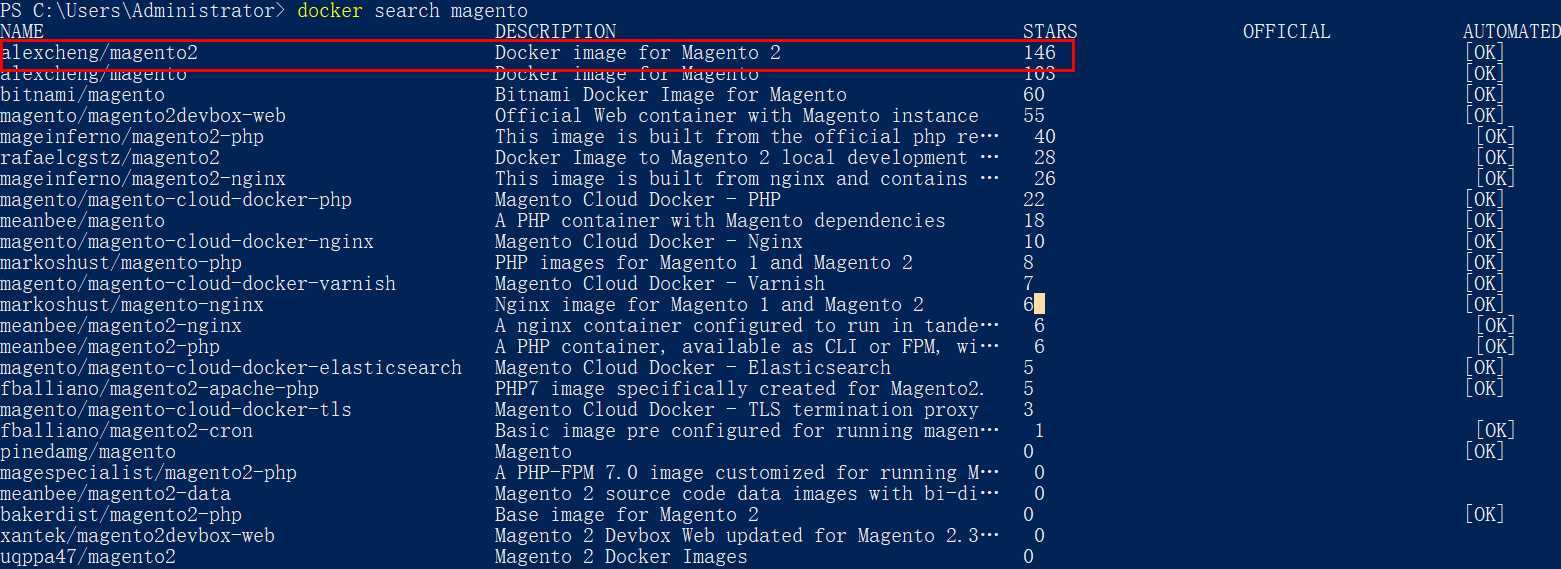
Task: Click the PS C:\Users\Administrator prompt
Action: tap(142, 11)
